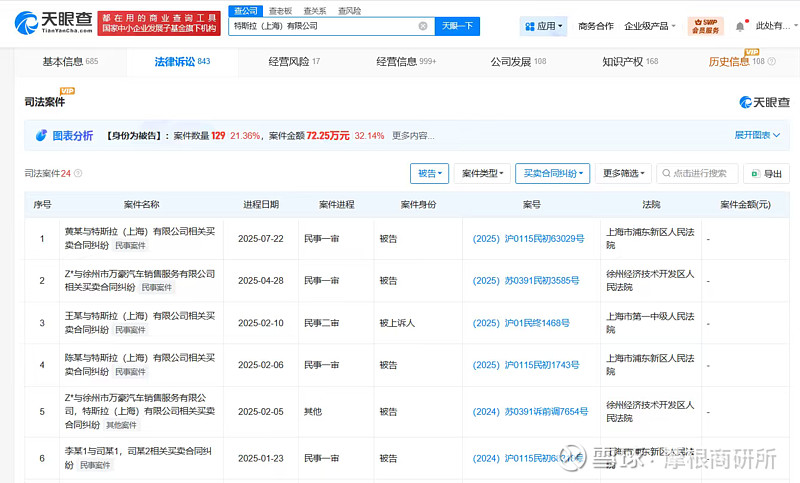Select the 查老板 search mode
The height and width of the screenshot is (483, 800).
[281, 11]
